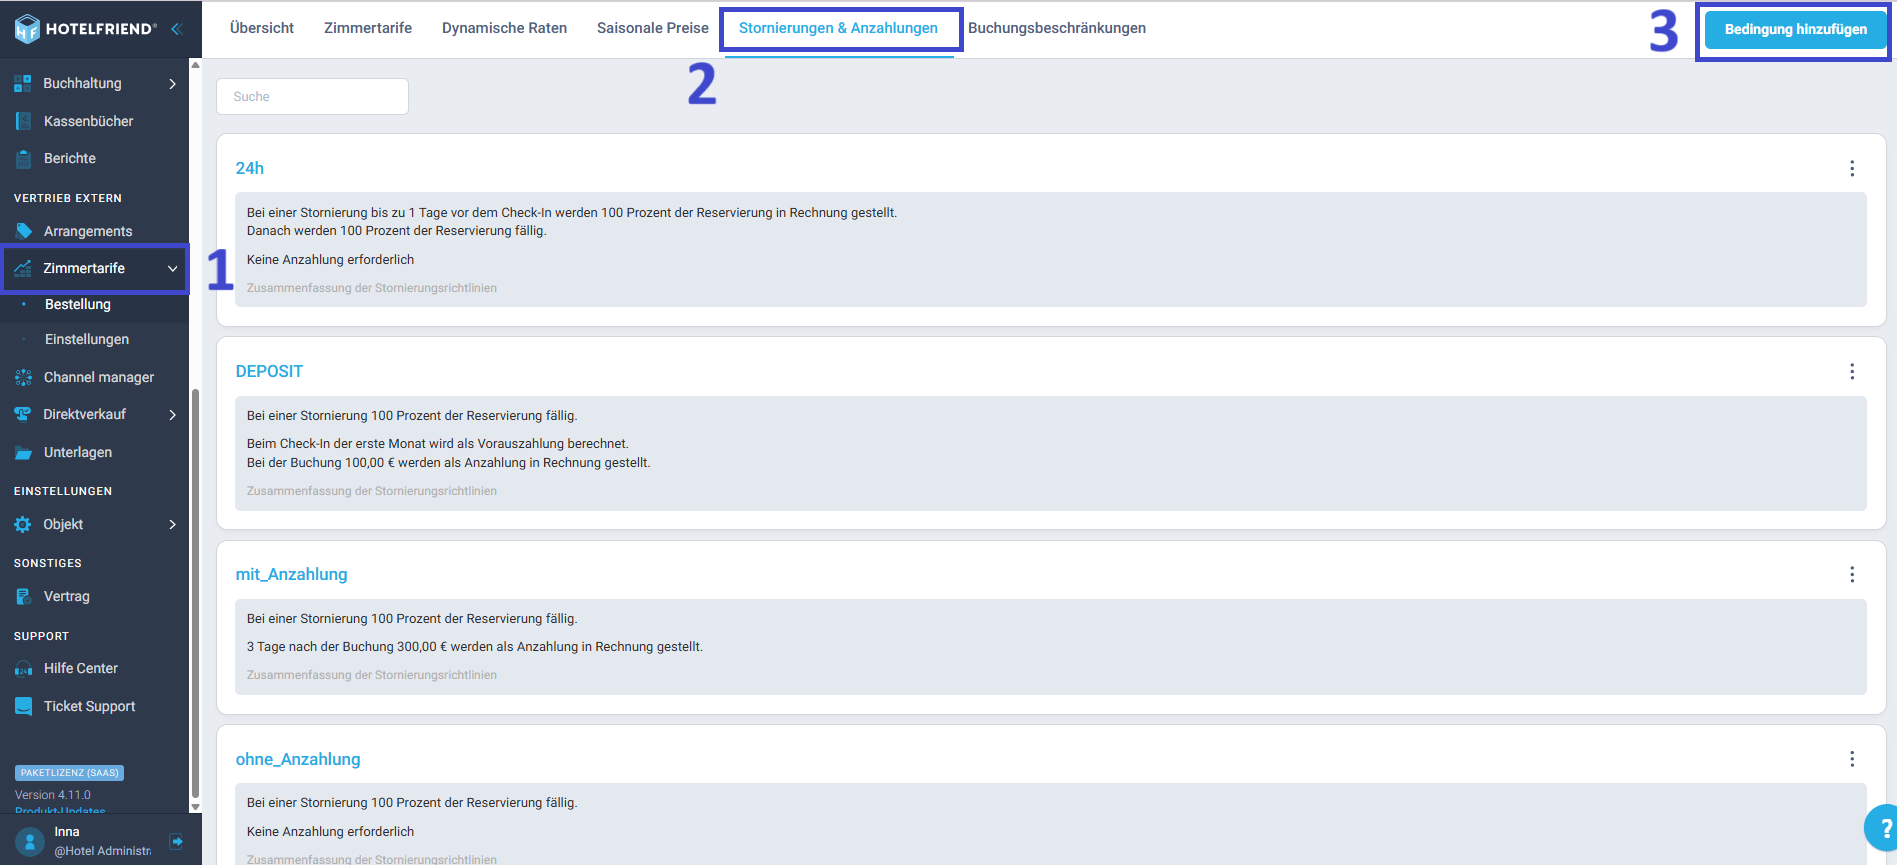Click the 'Keine Anzahlung erforderlich' text in 24h
Viewport: 1897px width, 865px height.
point(330,259)
